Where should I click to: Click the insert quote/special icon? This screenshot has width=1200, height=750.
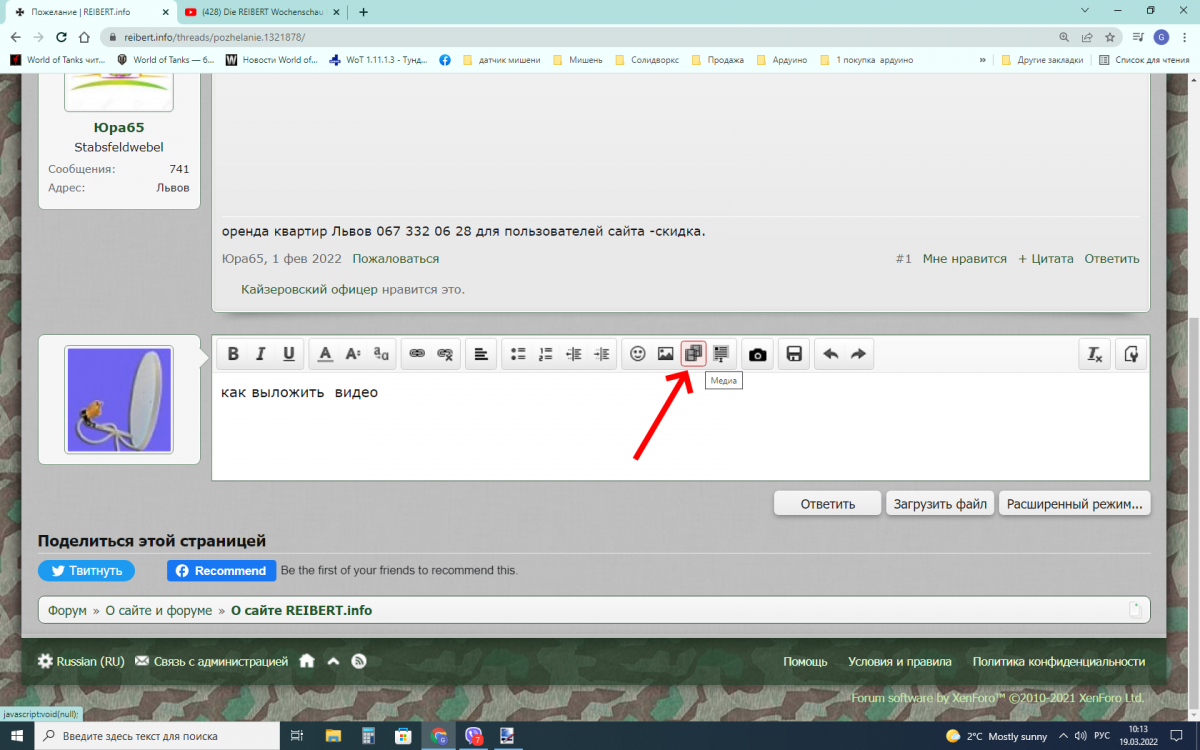tap(721, 354)
